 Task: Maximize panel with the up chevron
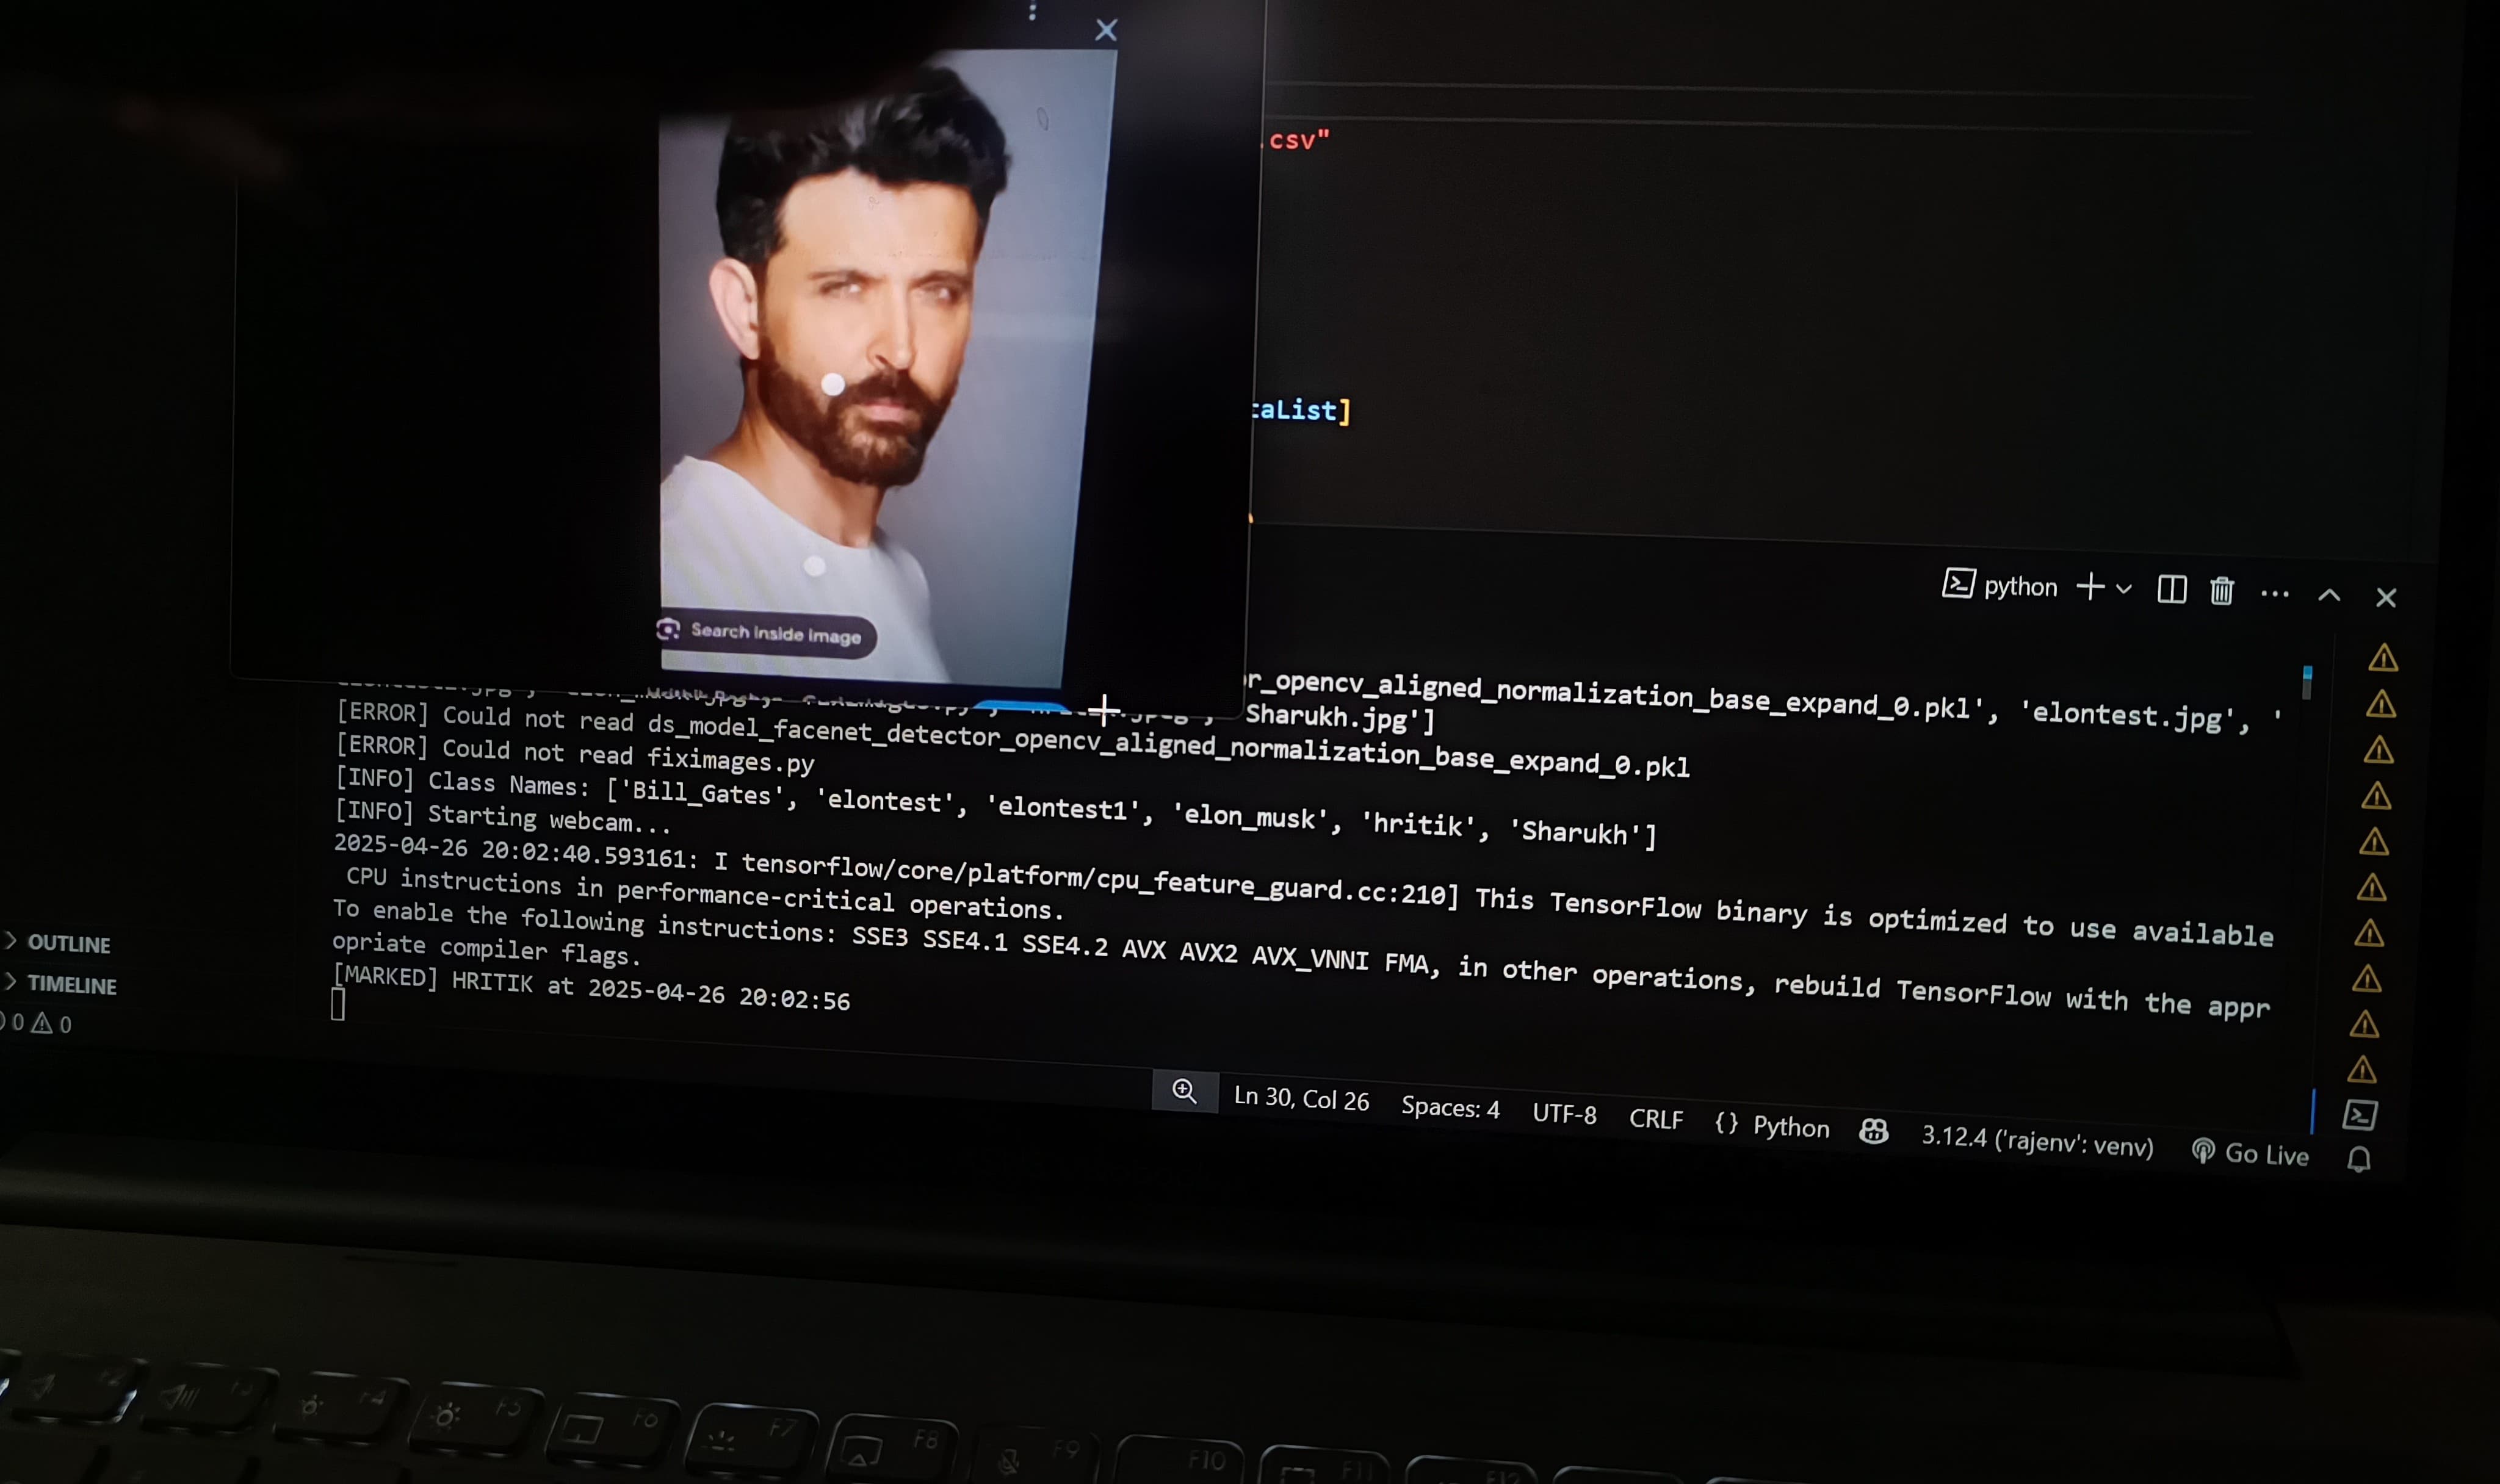tap(2329, 596)
